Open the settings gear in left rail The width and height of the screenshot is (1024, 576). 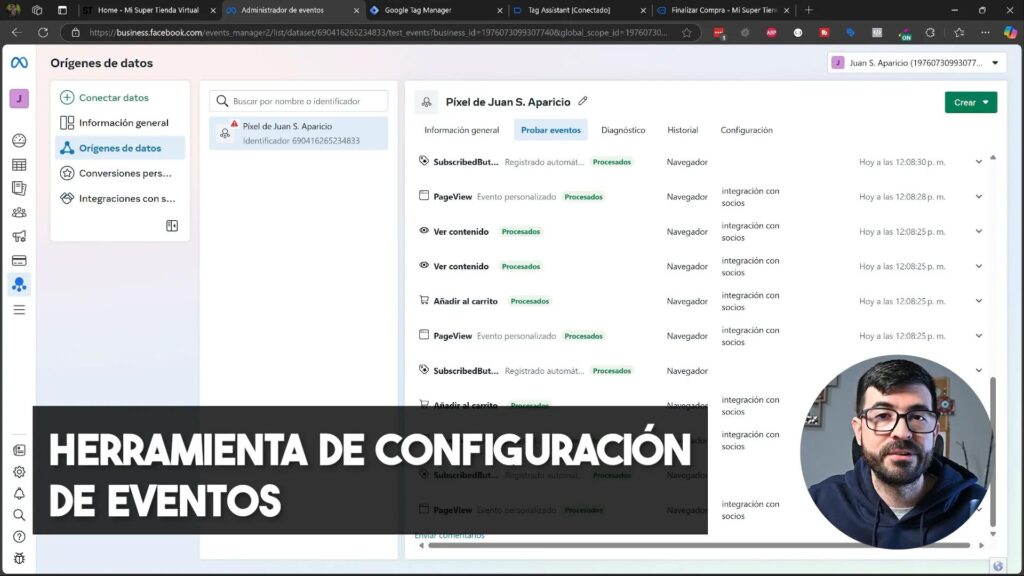coord(19,472)
